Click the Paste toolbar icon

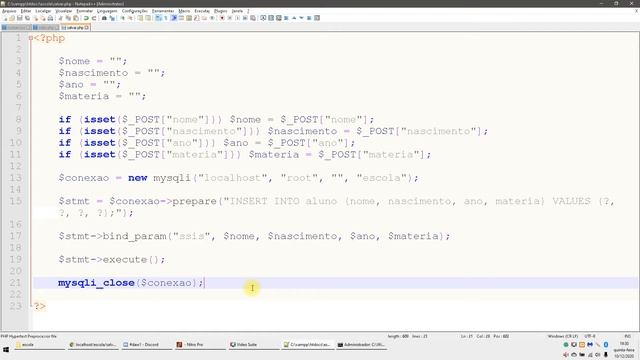tap(76, 18)
